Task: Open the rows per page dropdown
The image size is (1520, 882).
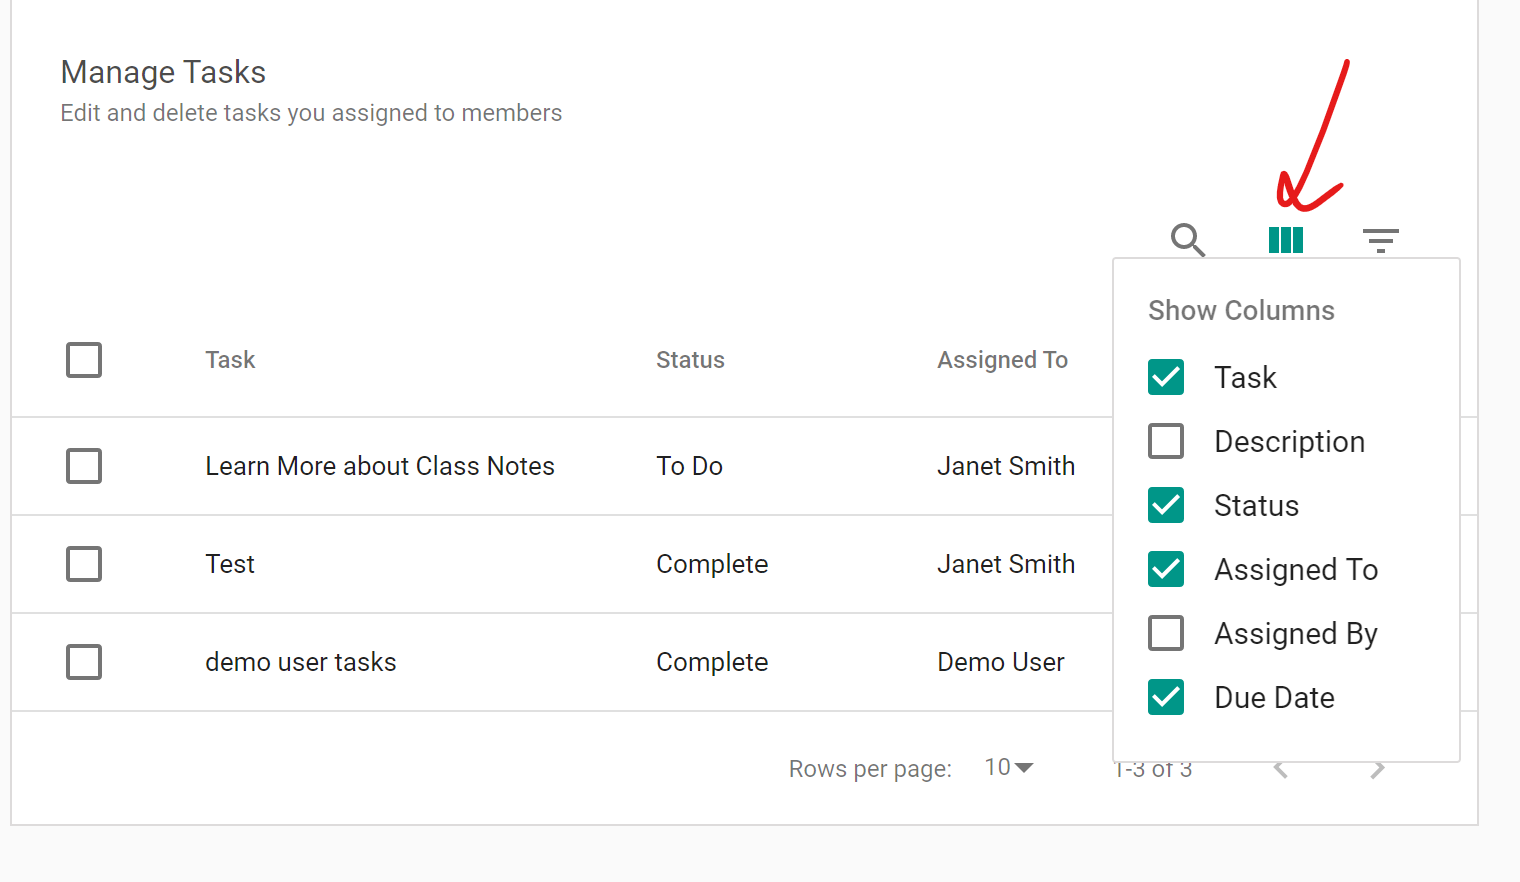Action: pos(1008,768)
